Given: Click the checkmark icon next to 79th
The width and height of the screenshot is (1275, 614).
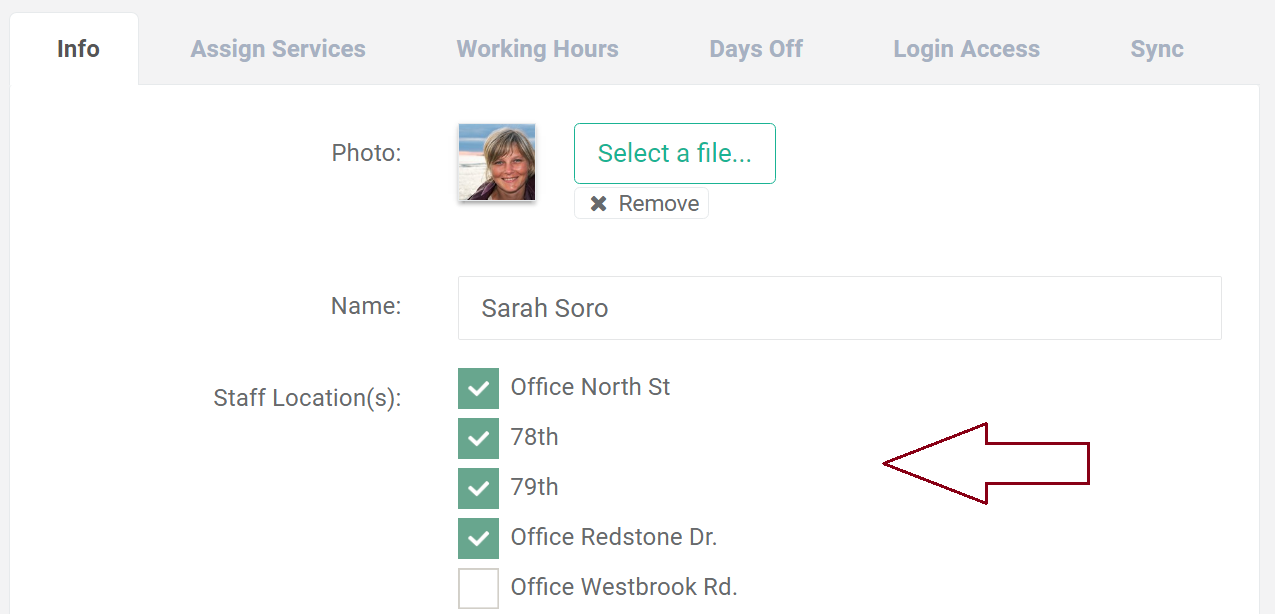Looking at the screenshot, I should tap(478, 488).
